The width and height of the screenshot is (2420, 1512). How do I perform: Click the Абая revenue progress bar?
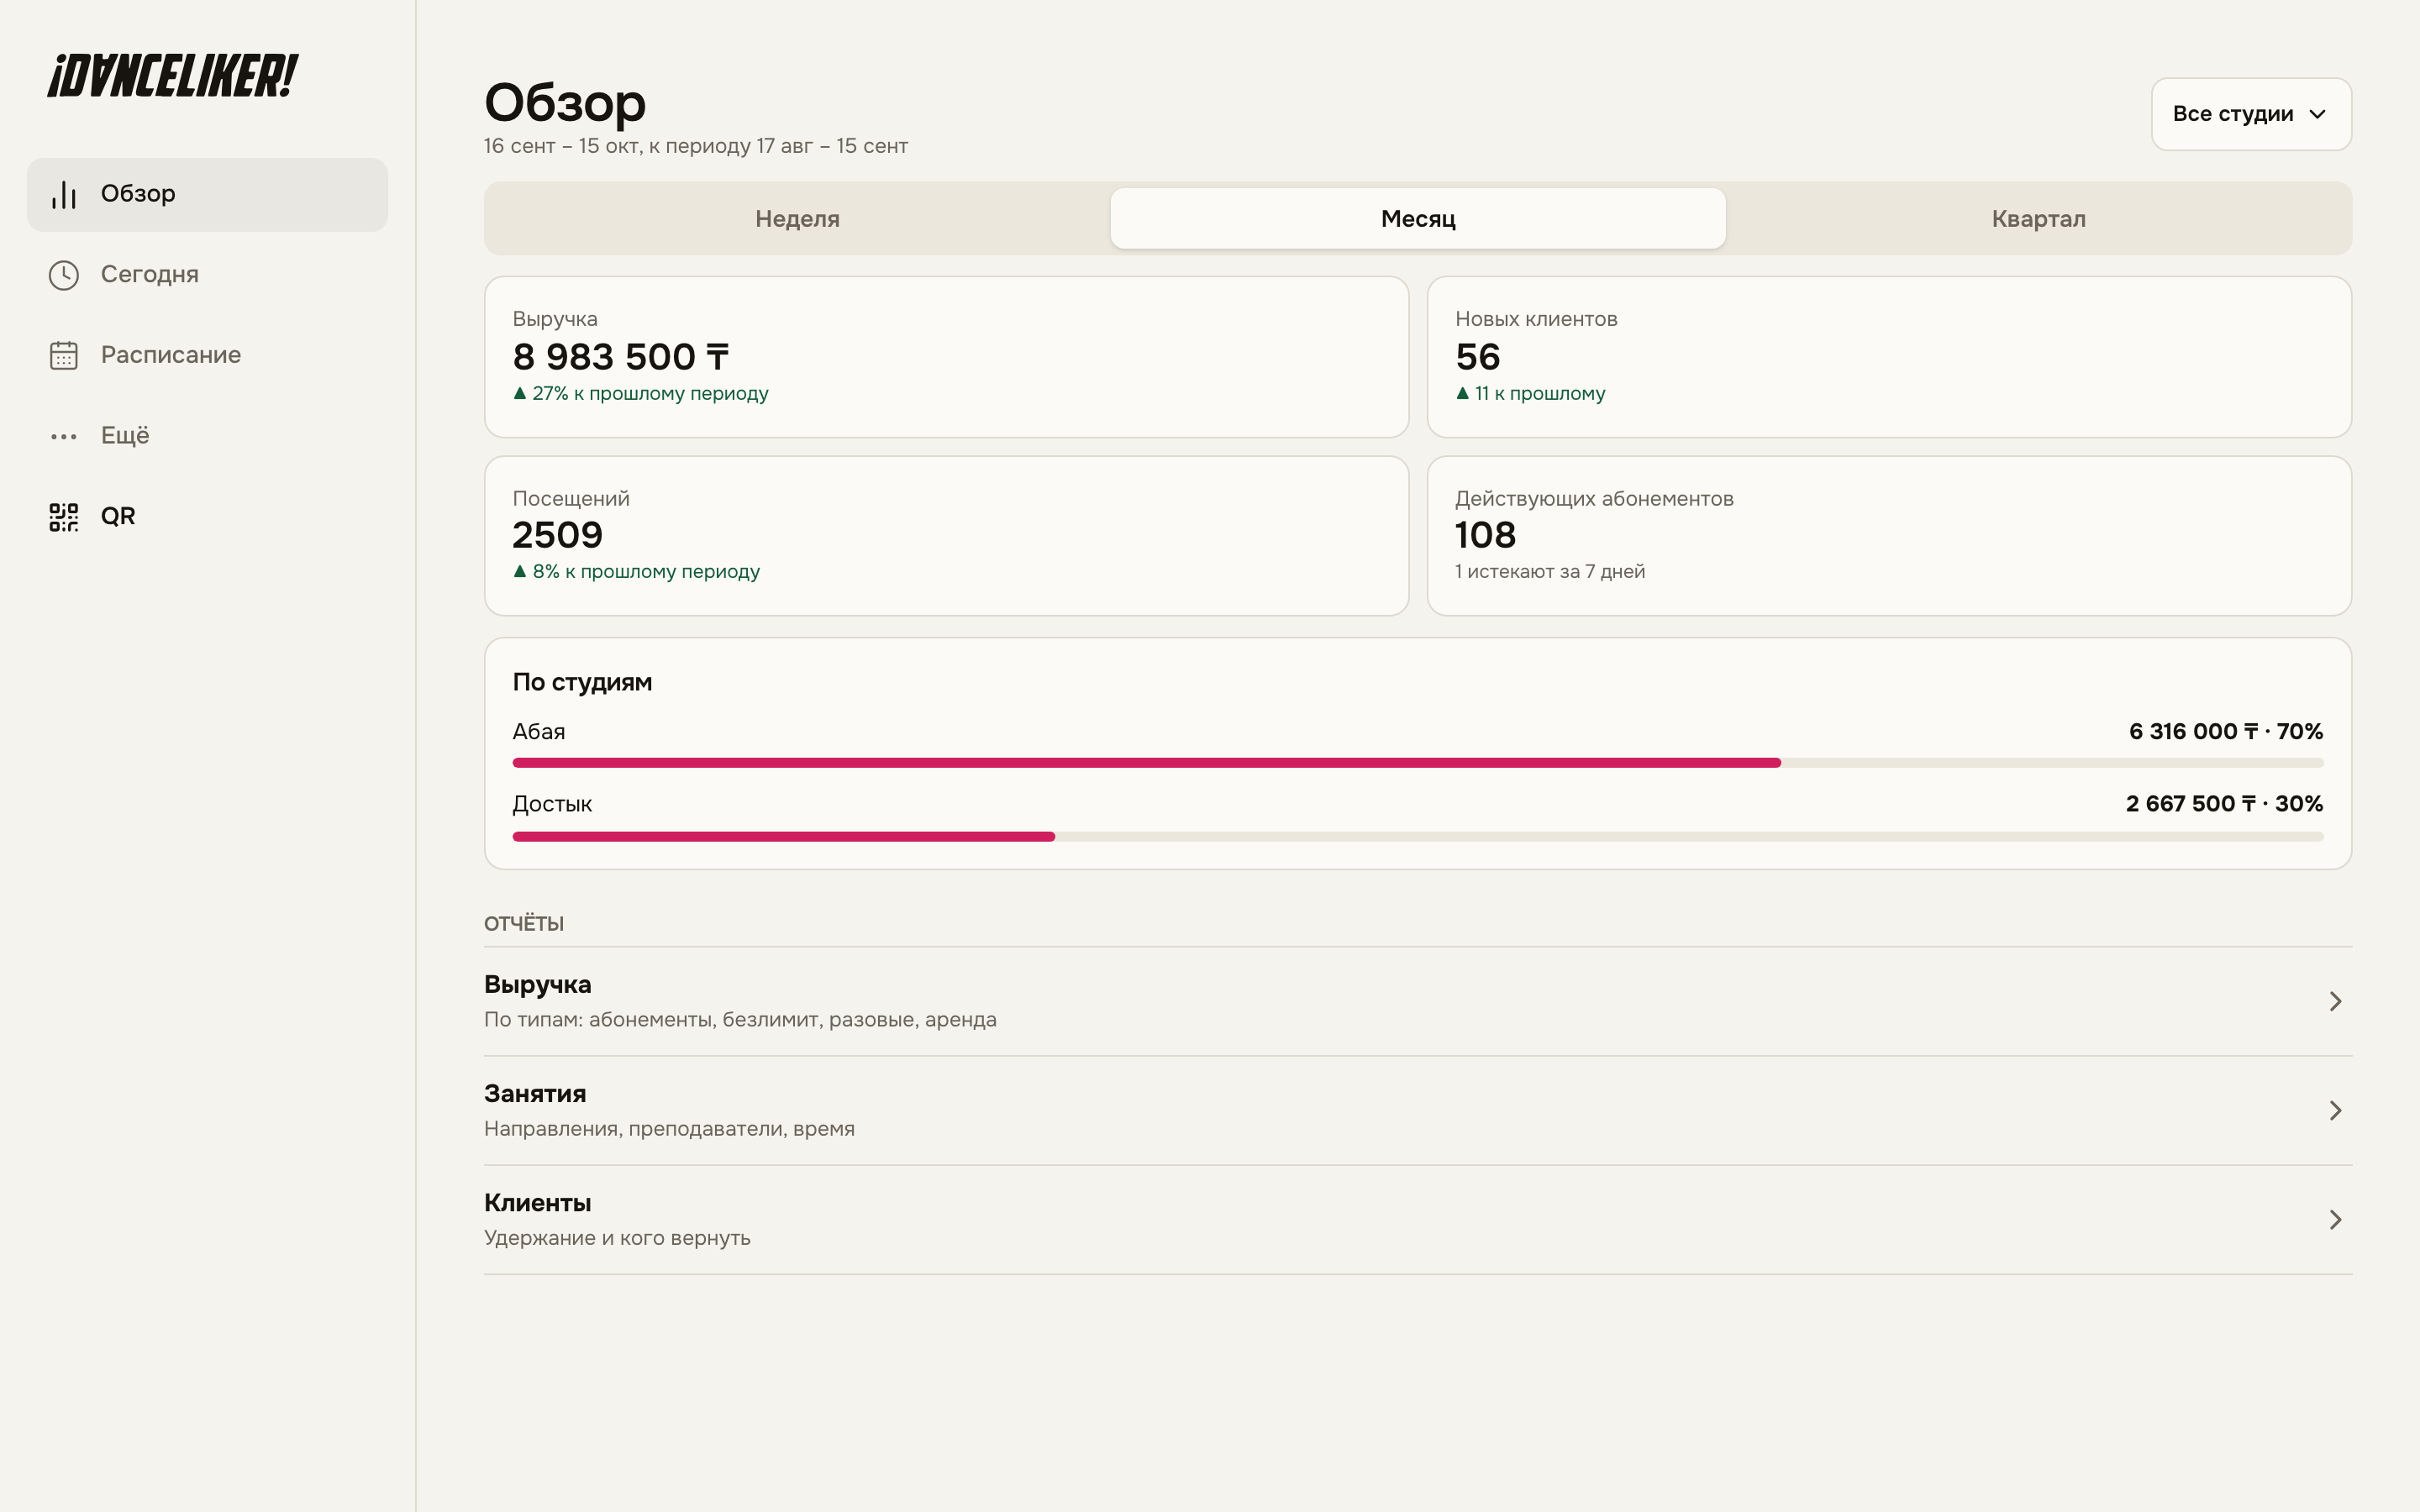coord(1417,763)
